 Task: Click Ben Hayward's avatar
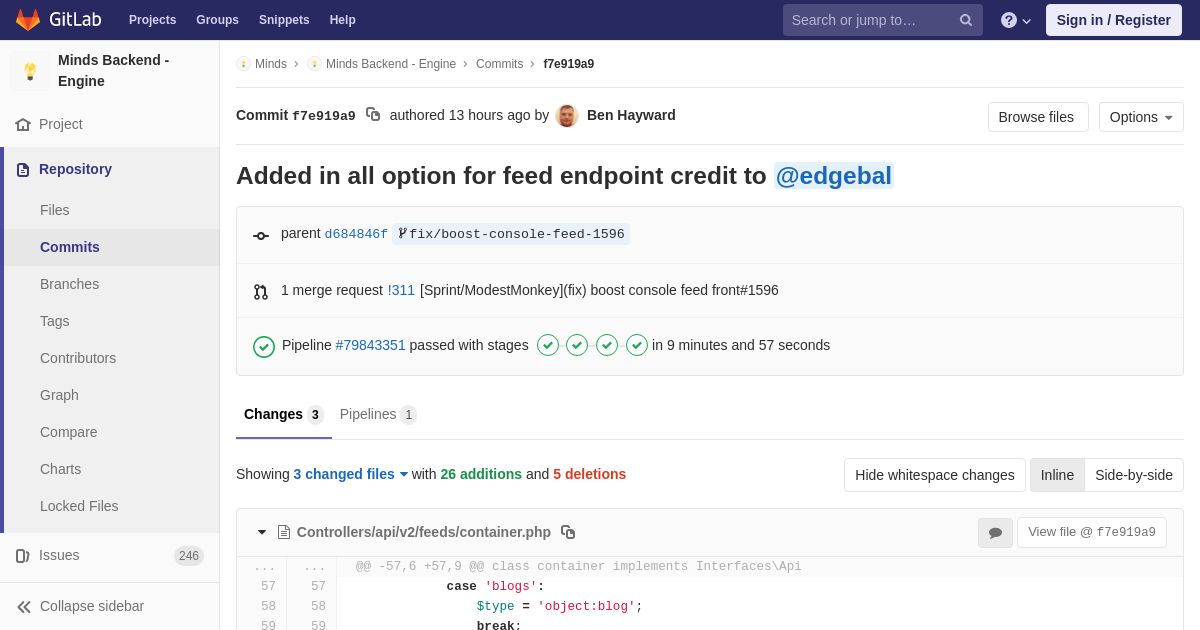pos(567,116)
